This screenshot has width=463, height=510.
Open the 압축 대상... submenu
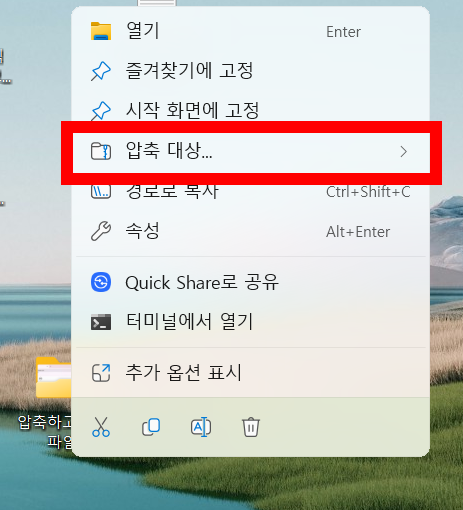pos(251,151)
